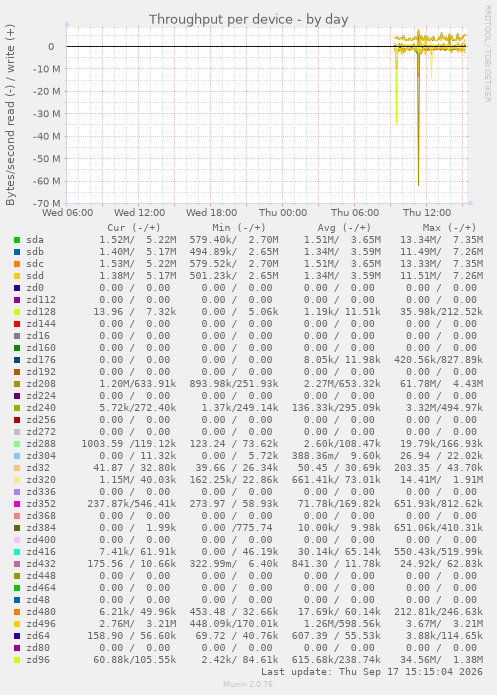
Task: Click the 'zd112' device label
Action: 41,300
